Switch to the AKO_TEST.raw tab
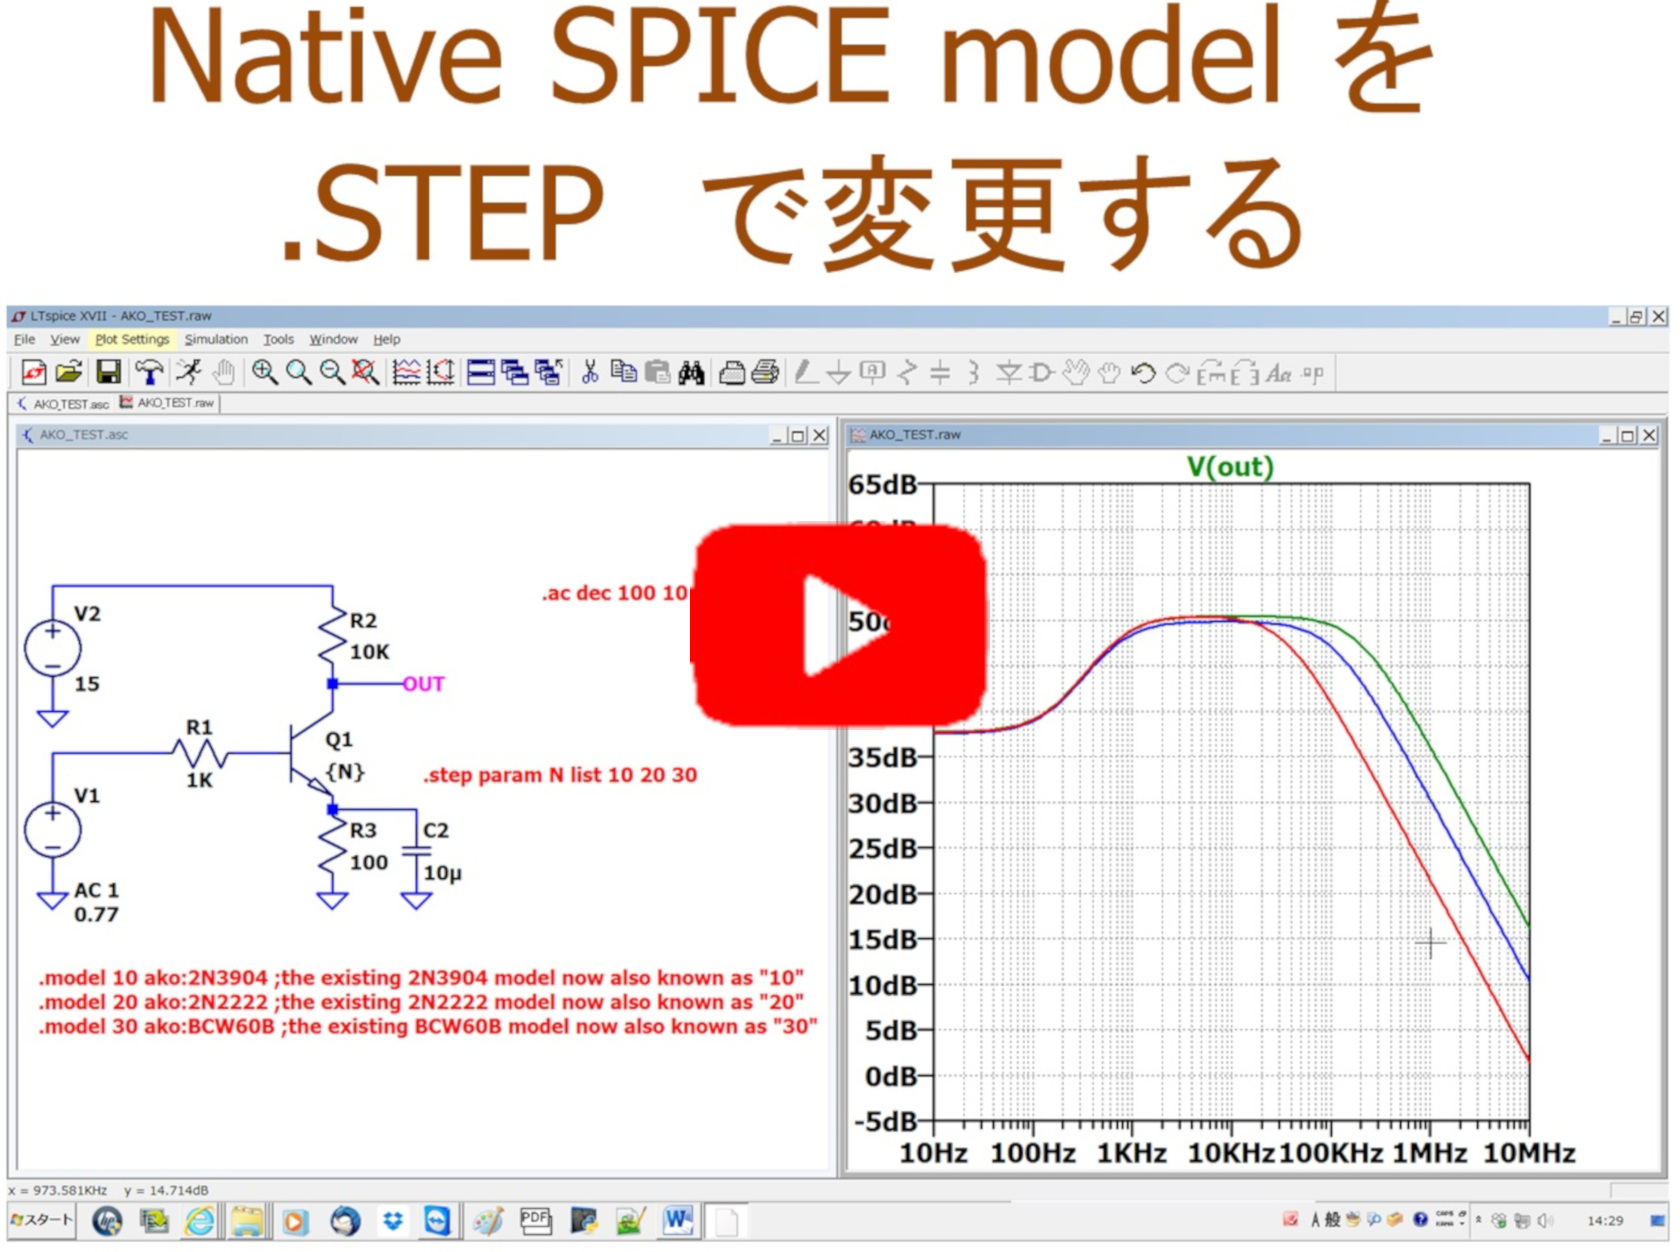 click(x=168, y=403)
